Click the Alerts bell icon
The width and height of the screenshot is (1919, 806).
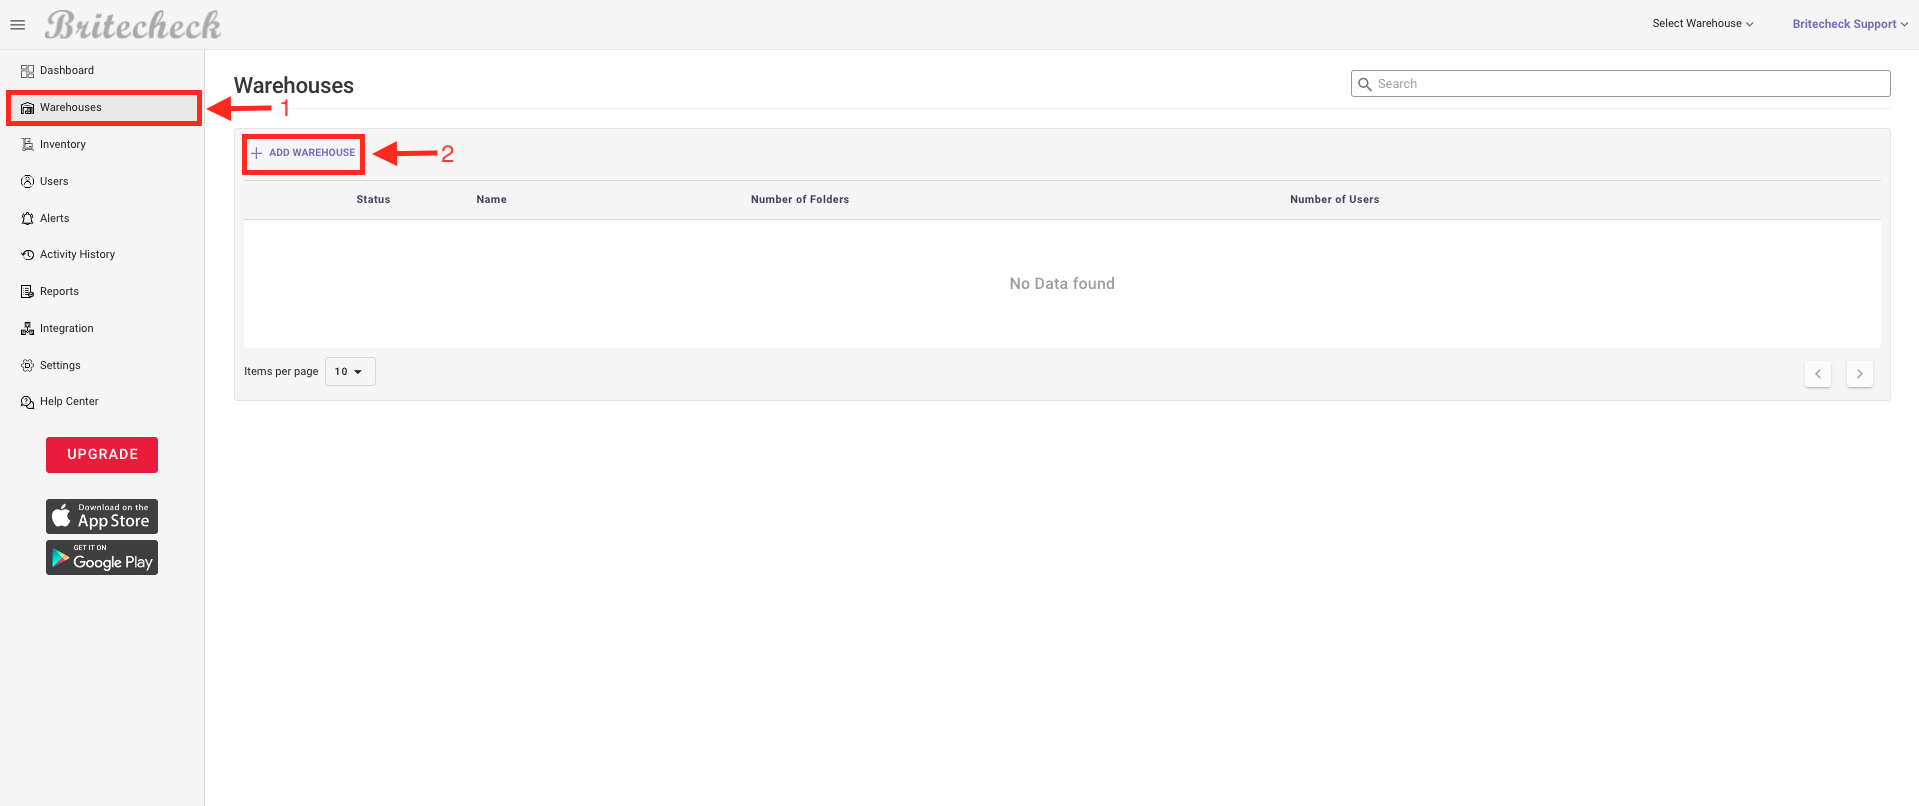click(x=27, y=218)
